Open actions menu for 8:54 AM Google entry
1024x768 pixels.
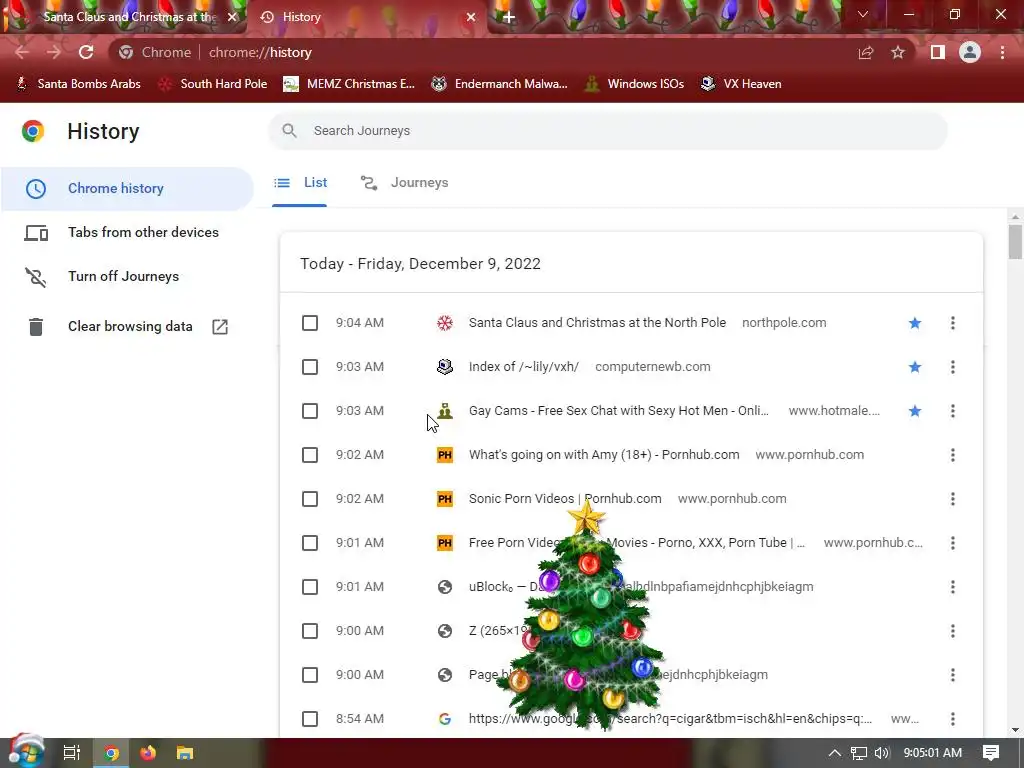pyautogui.click(x=953, y=719)
